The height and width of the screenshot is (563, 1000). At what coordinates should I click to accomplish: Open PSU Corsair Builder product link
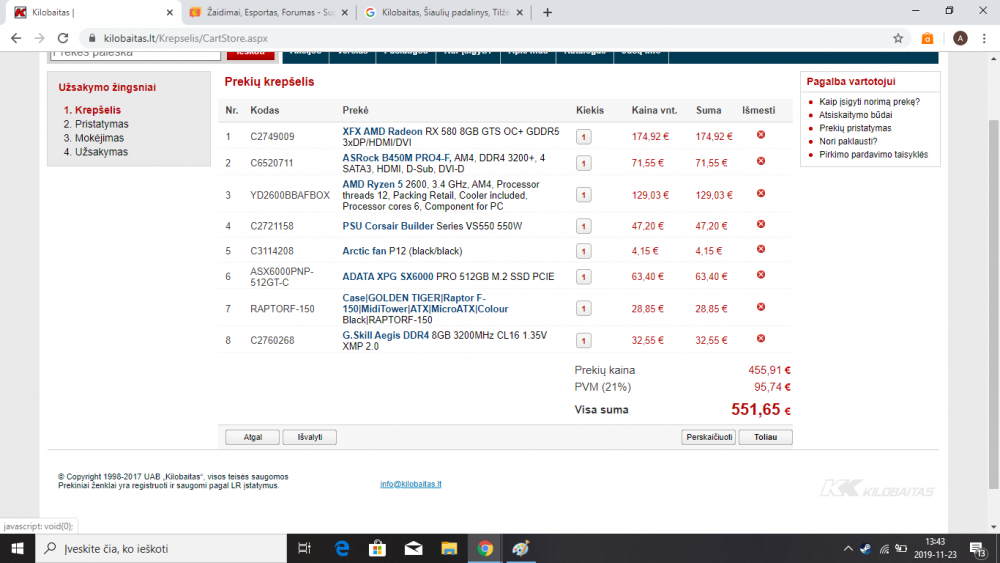(388, 226)
